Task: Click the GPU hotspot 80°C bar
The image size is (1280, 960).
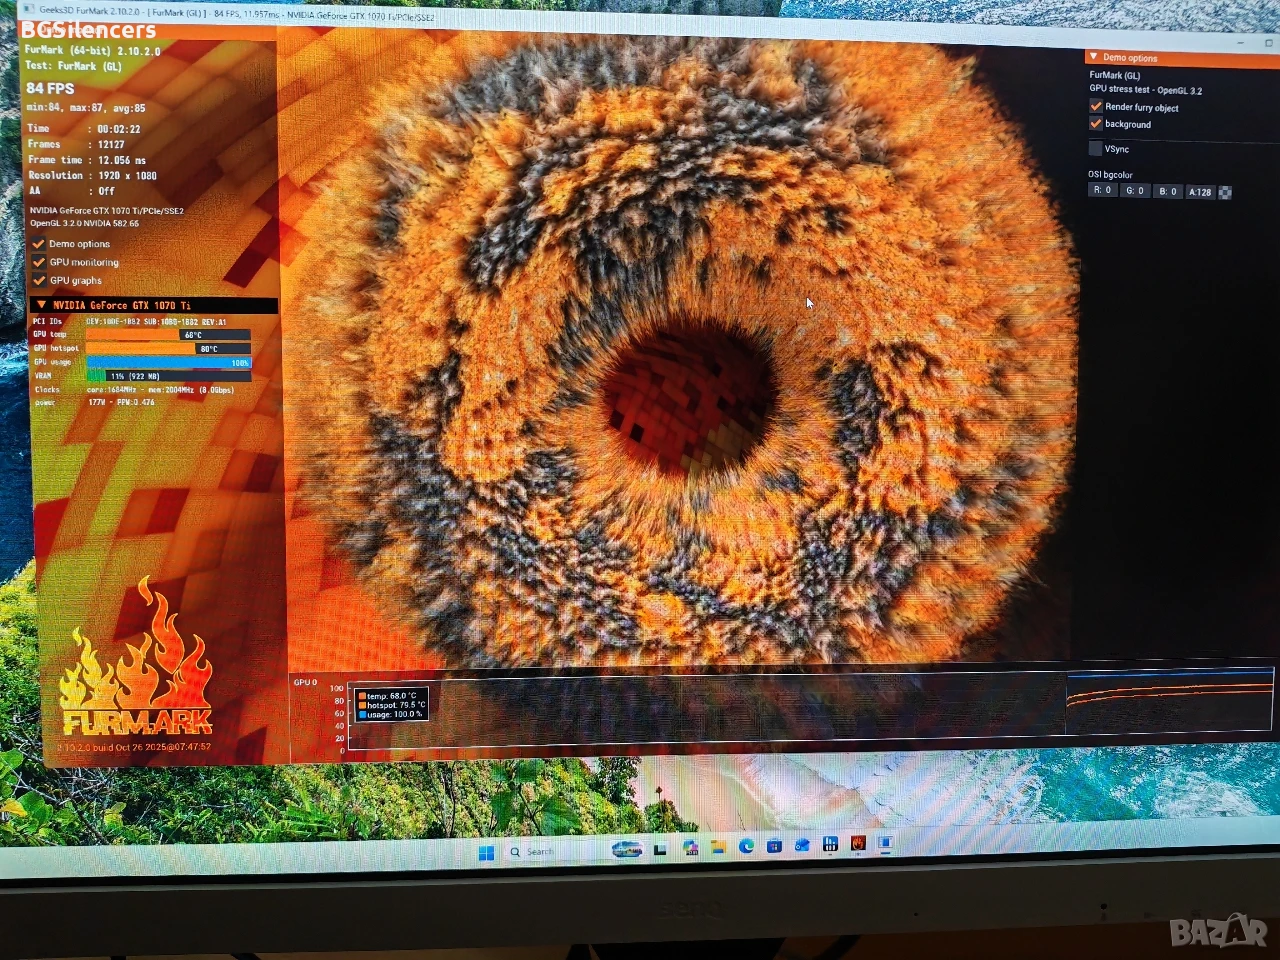Action: [x=168, y=349]
